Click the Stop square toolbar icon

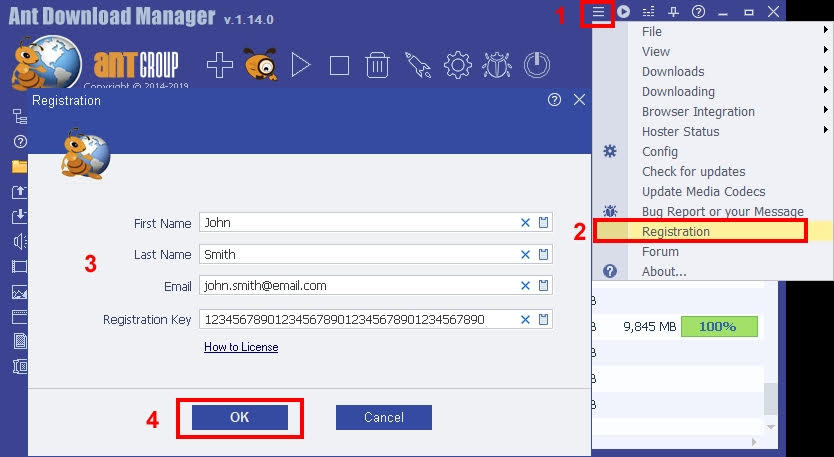[x=339, y=66]
